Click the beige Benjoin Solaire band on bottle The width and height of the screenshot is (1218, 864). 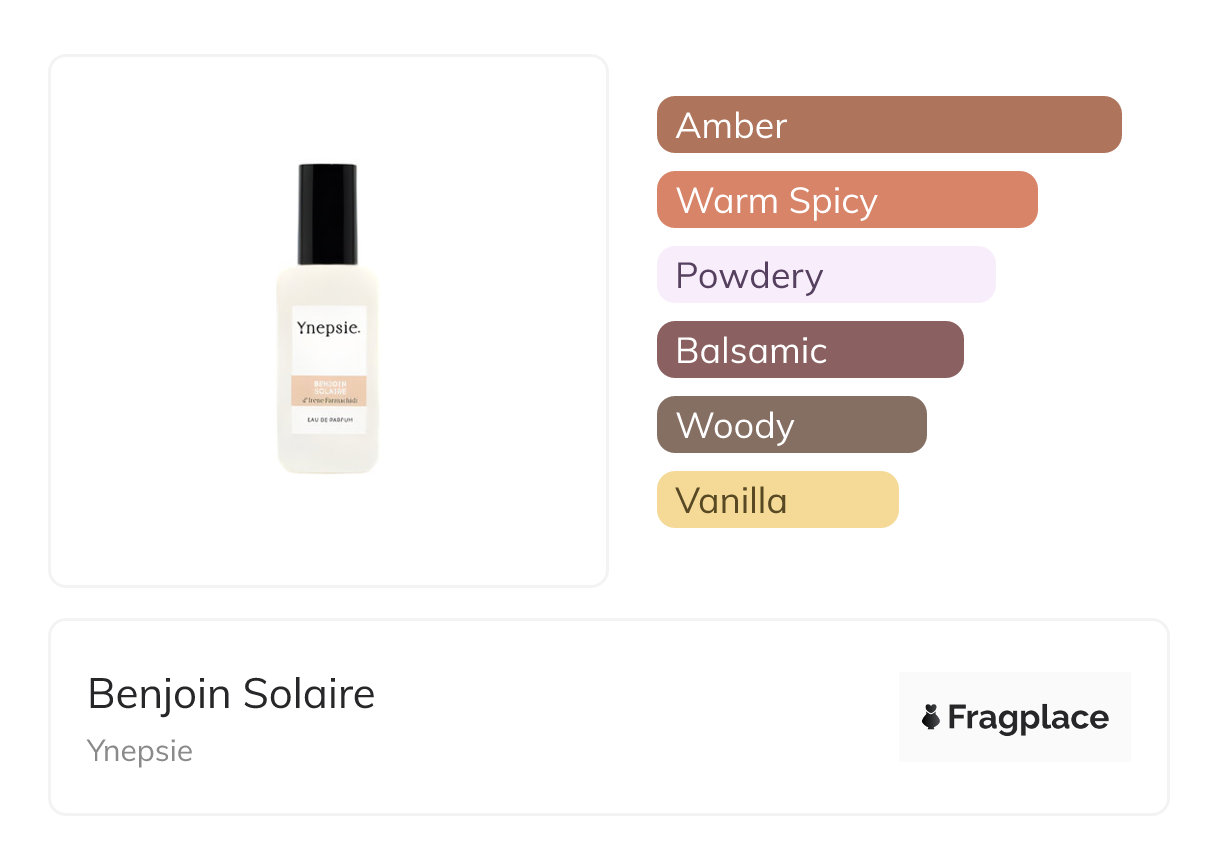(x=329, y=385)
